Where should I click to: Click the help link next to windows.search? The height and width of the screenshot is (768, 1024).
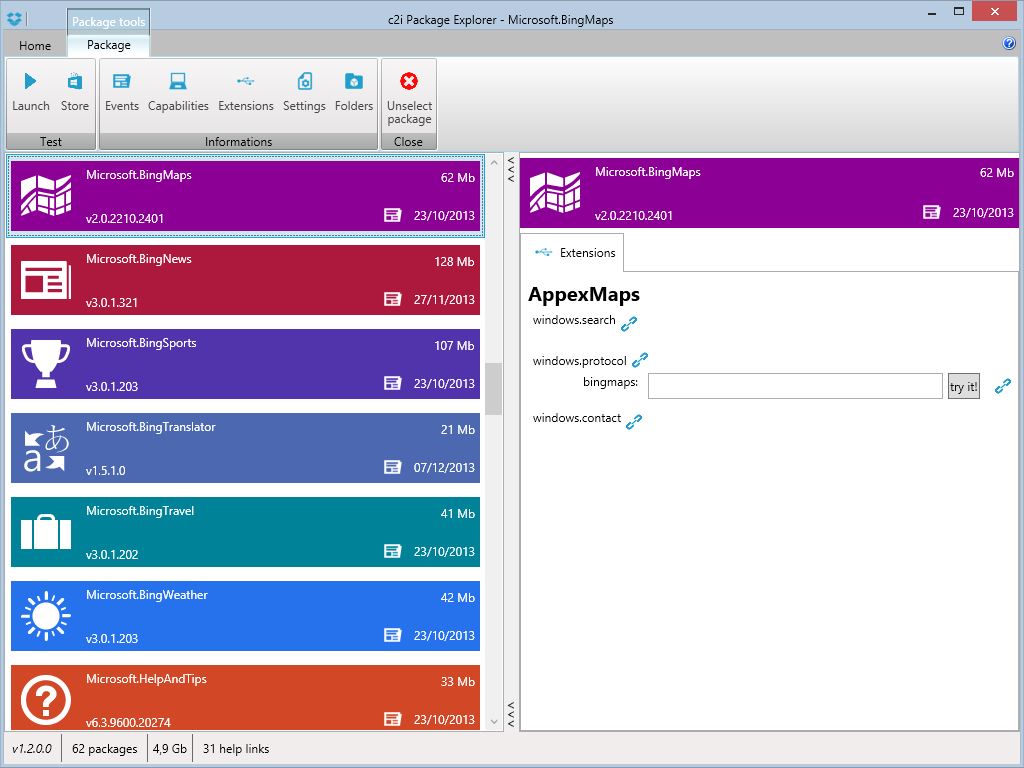click(629, 323)
